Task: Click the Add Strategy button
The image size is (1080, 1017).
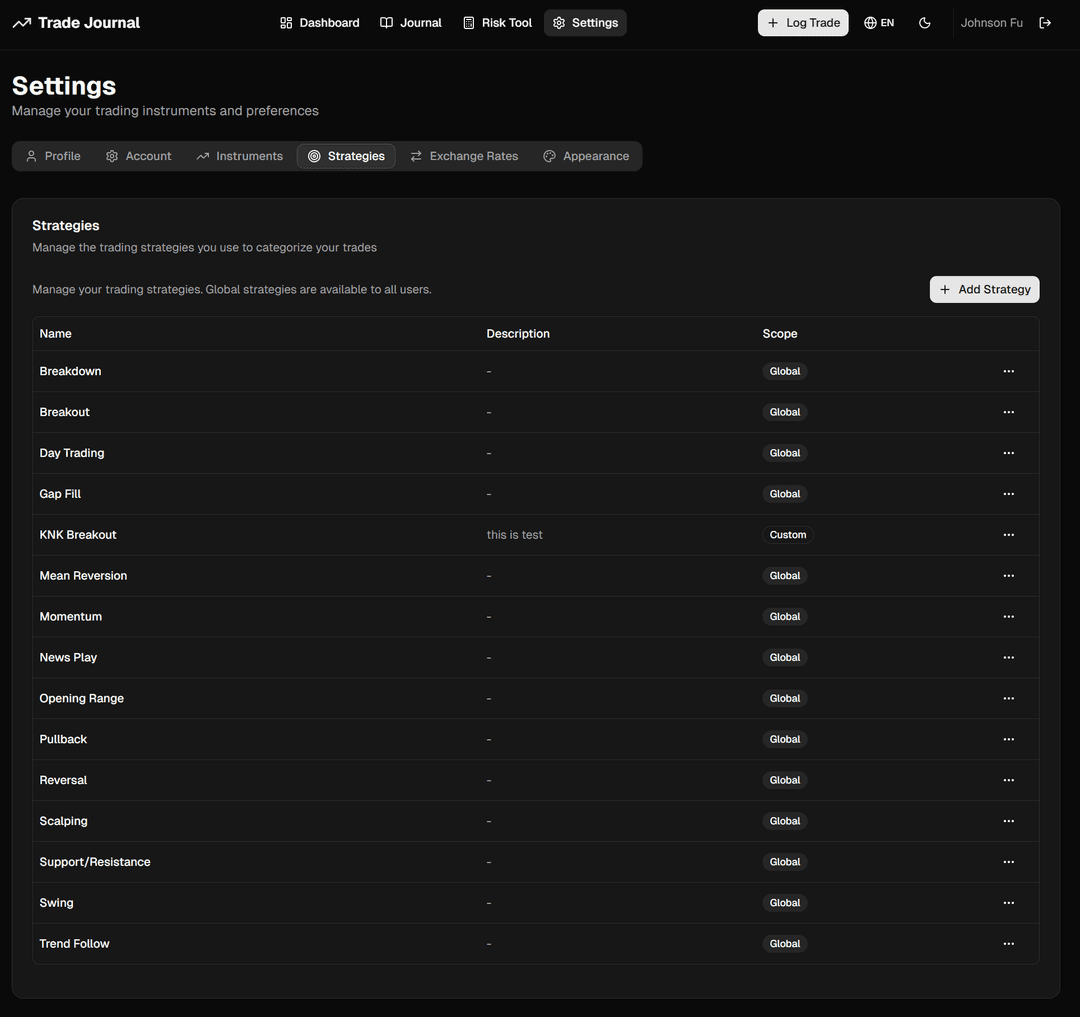Action: coord(984,289)
